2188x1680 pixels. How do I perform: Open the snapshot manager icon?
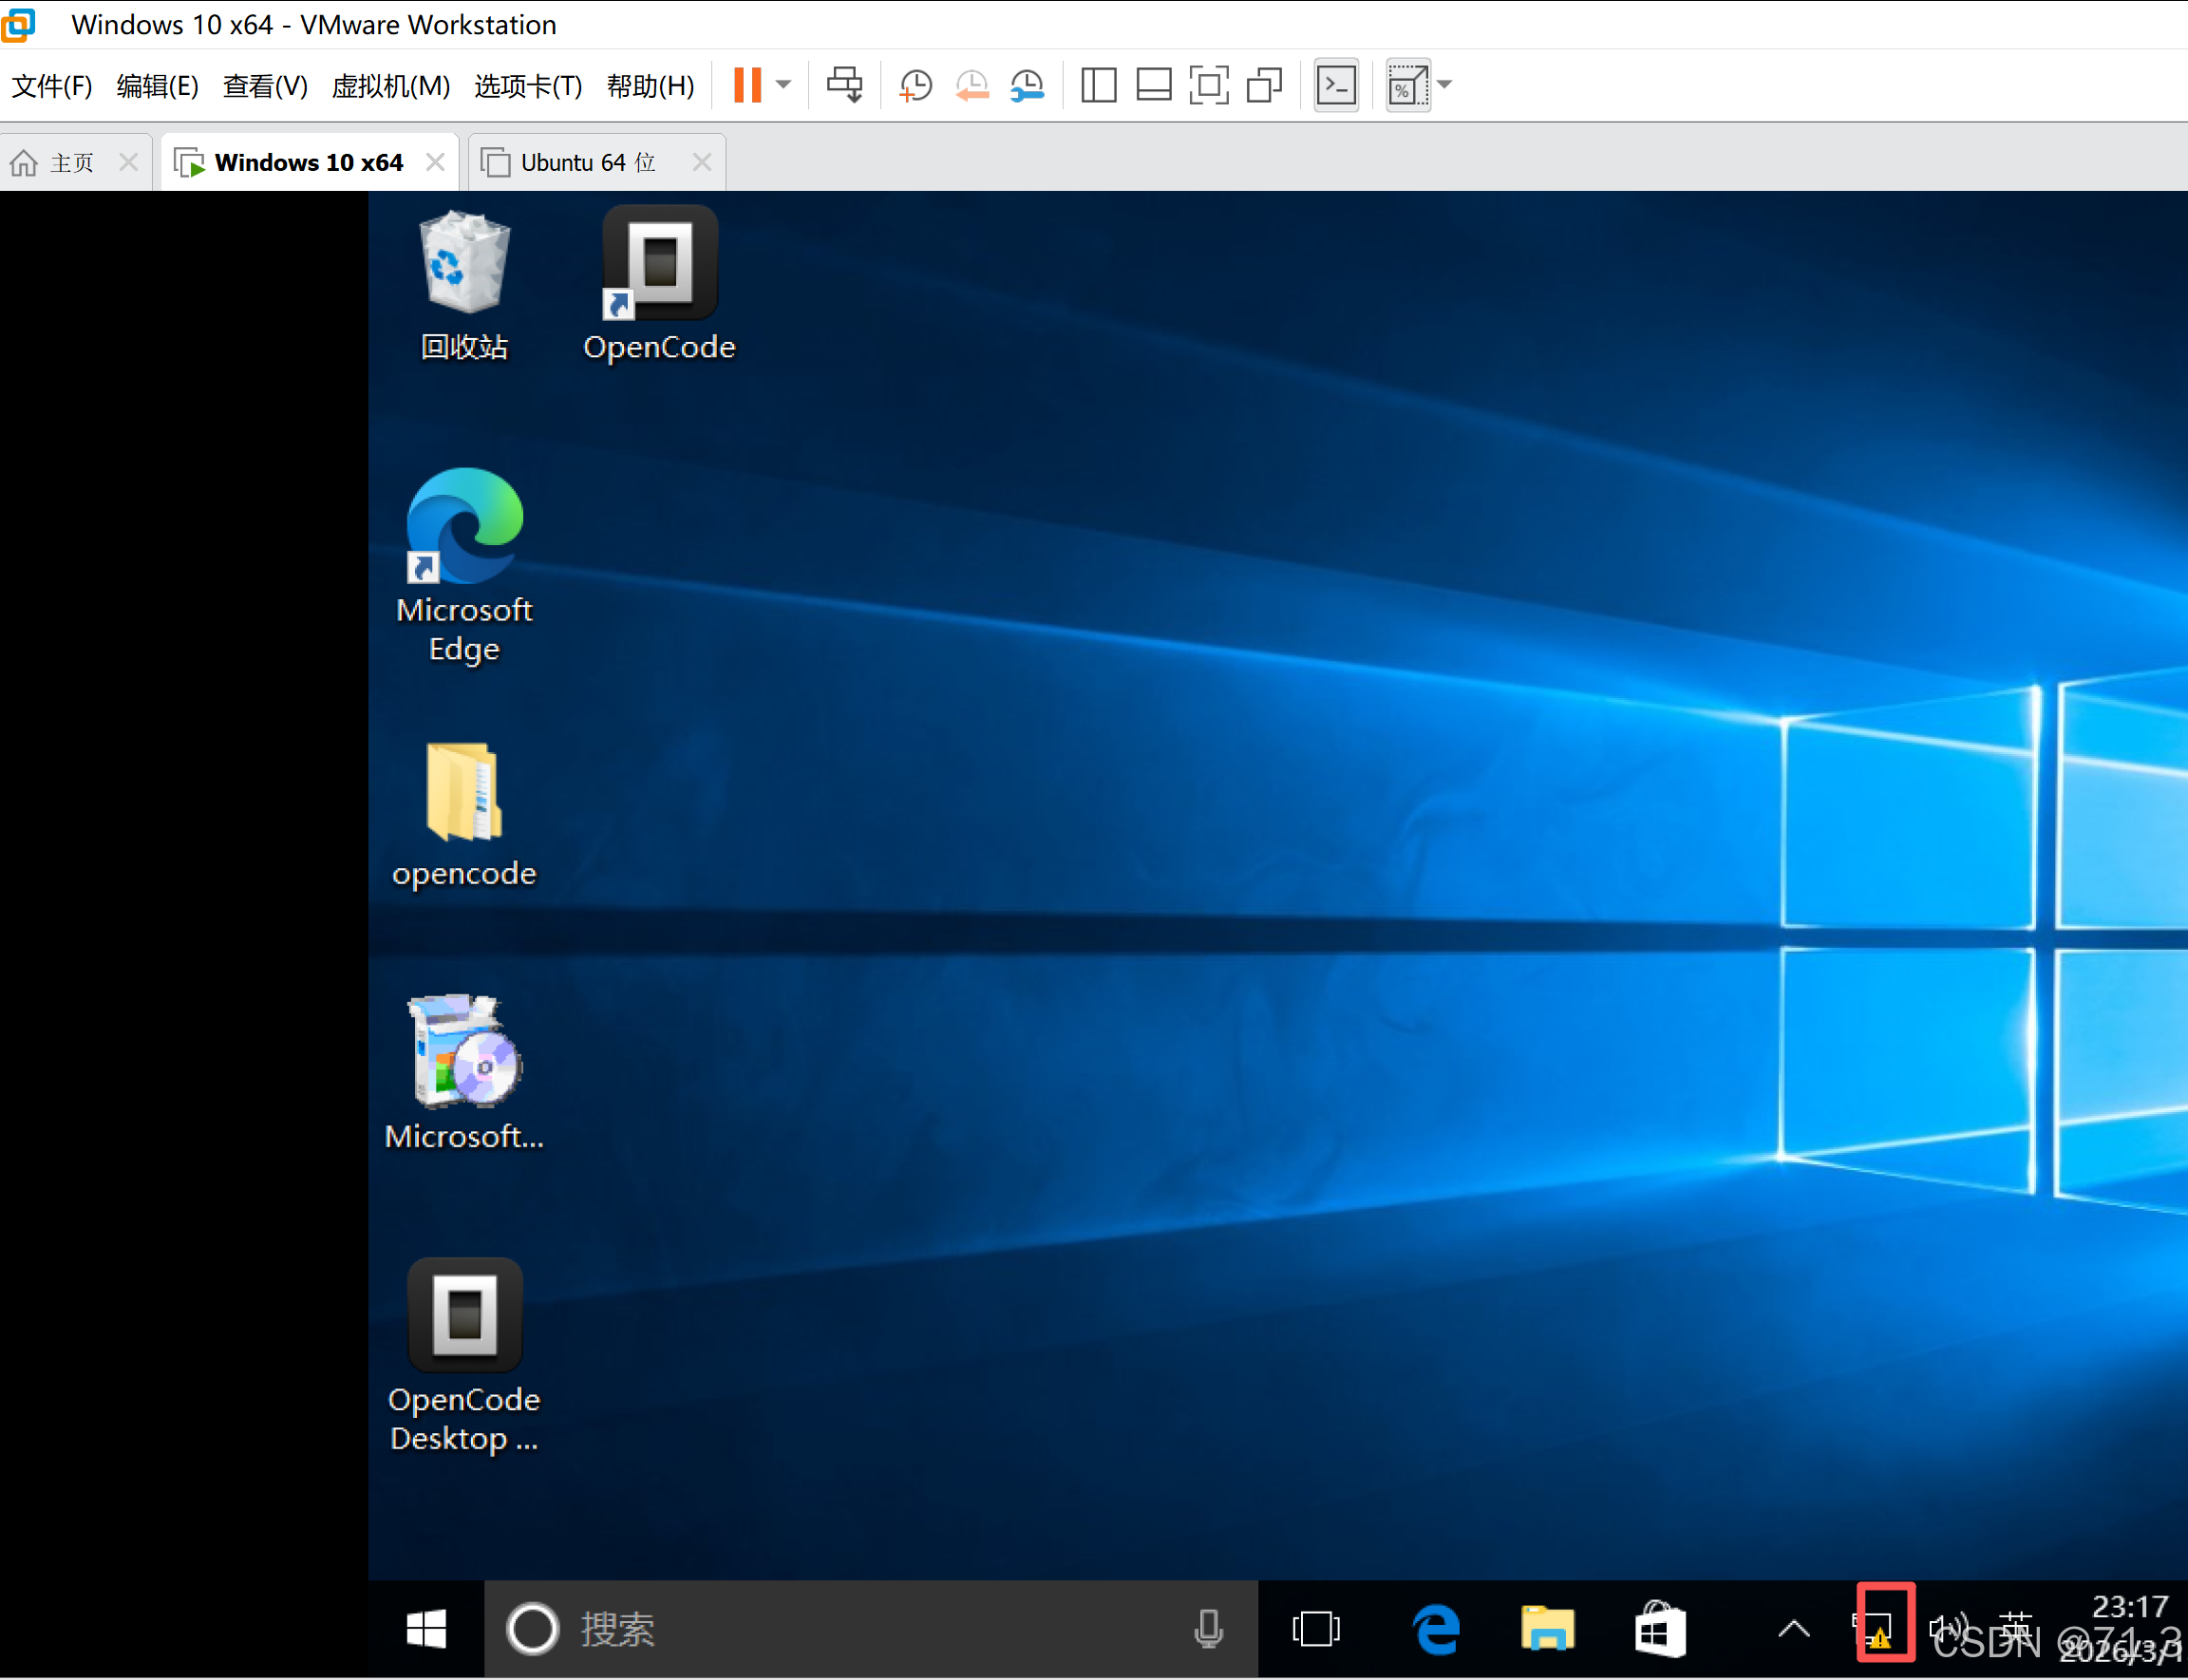[x=1027, y=85]
